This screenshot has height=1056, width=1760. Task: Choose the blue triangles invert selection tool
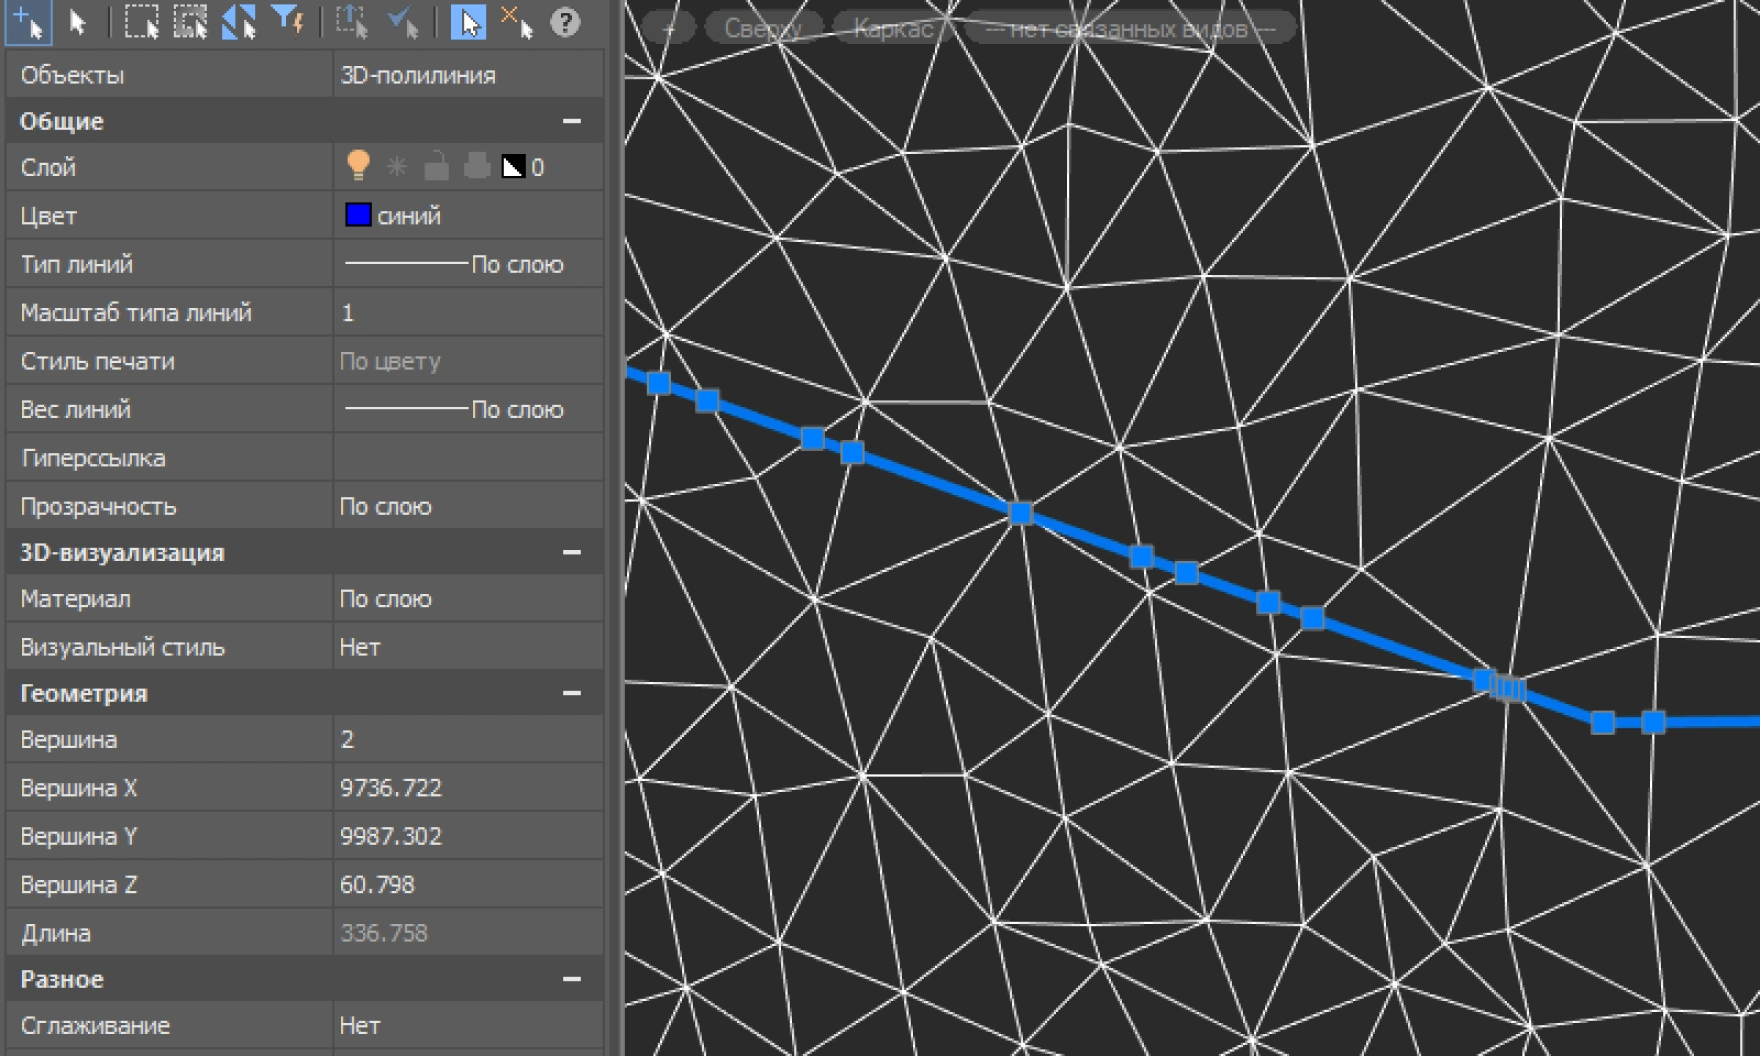(239, 22)
